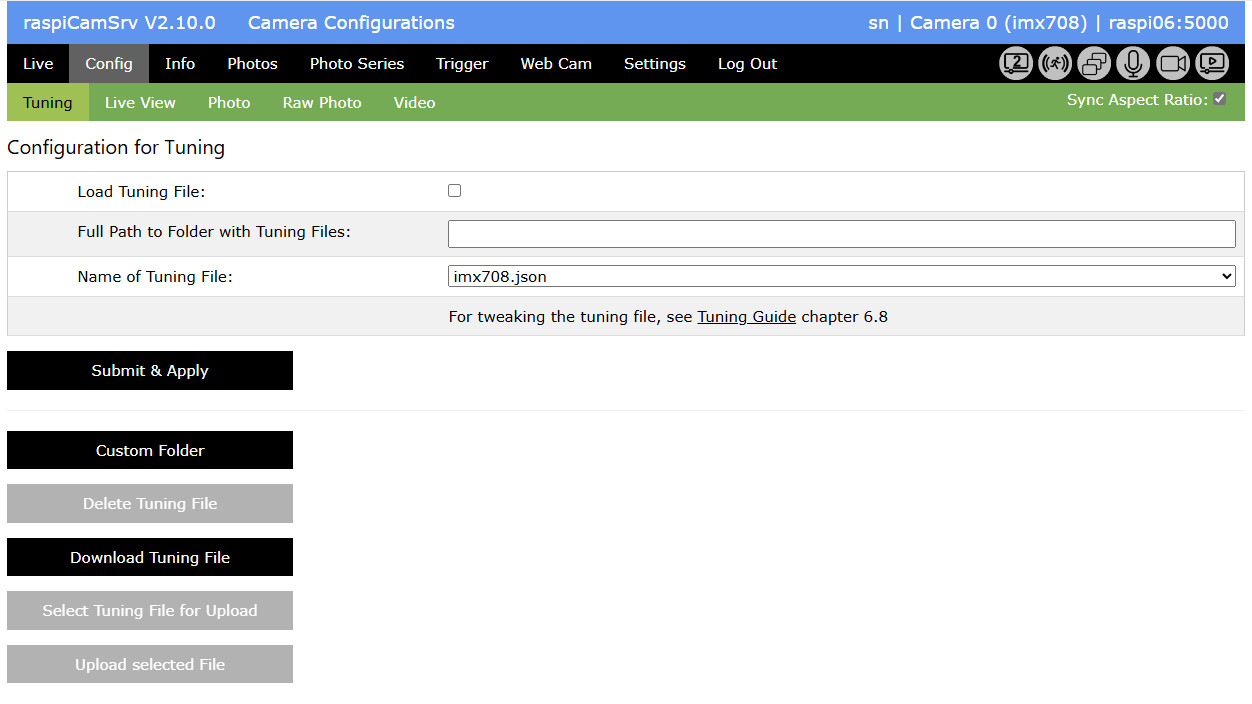Toggle the Sync Aspect Ratio checkbox
This screenshot has height=704, width=1252.
pyautogui.click(x=1219, y=99)
